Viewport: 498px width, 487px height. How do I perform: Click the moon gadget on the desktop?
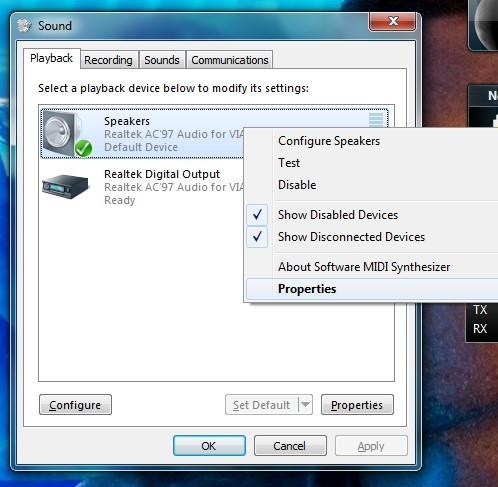tap(484, 24)
